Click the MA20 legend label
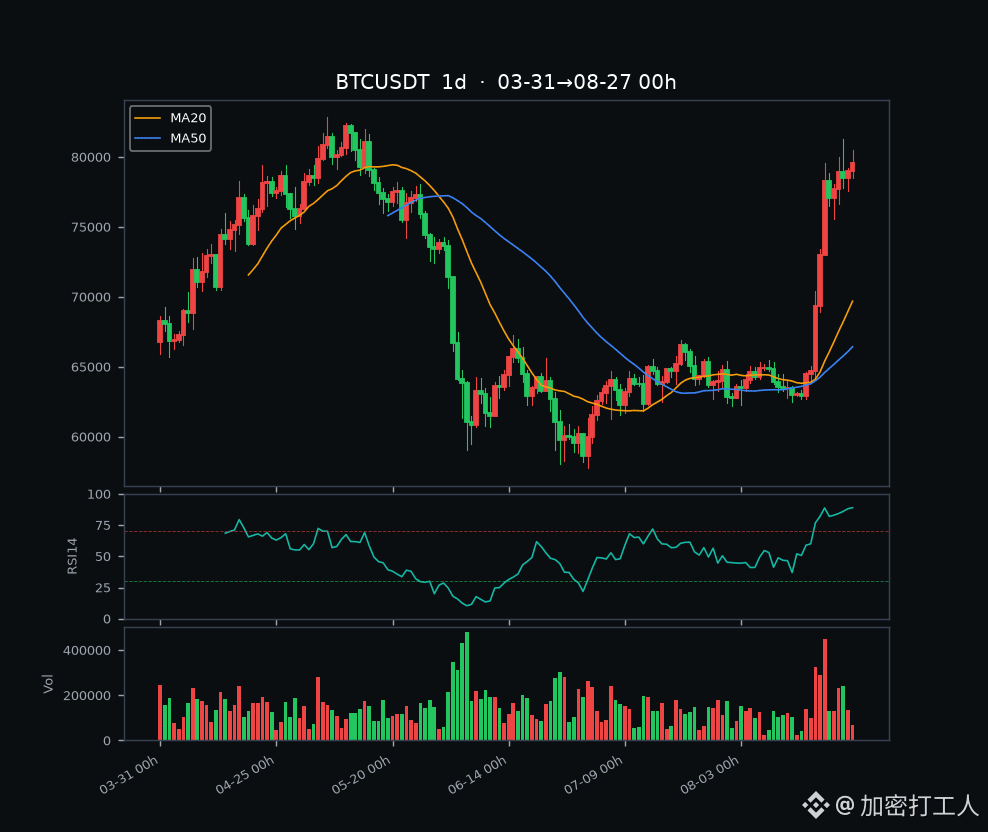 [188, 118]
